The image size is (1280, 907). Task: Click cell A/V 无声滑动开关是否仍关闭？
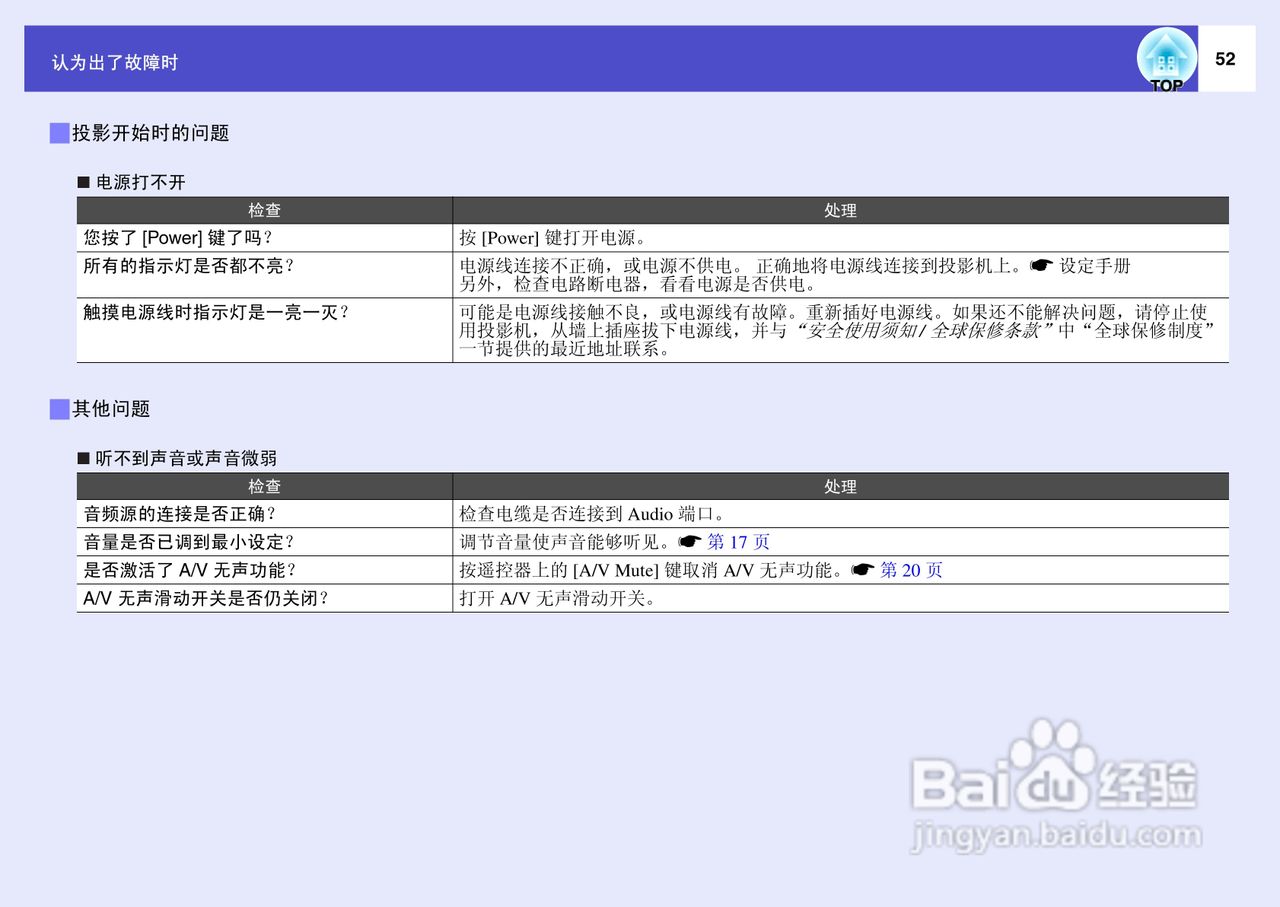265,598
